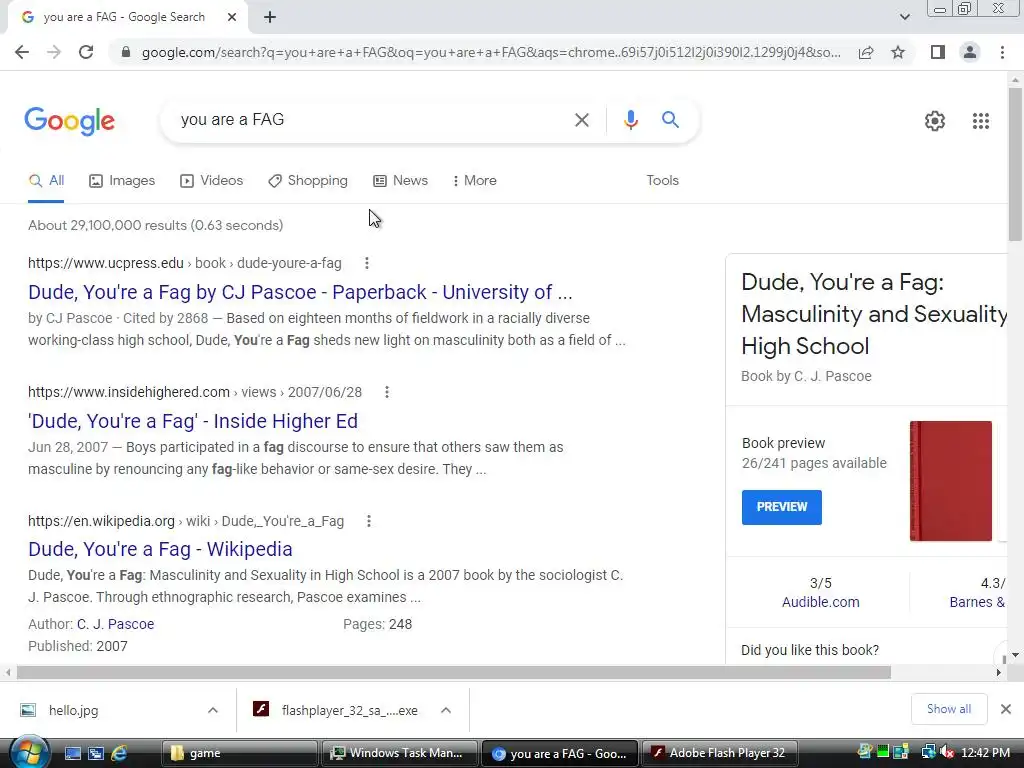Viewport: 1024px width, 768px height.
Task: Open options for ucpress.edu result
Action: coord(366,263)
